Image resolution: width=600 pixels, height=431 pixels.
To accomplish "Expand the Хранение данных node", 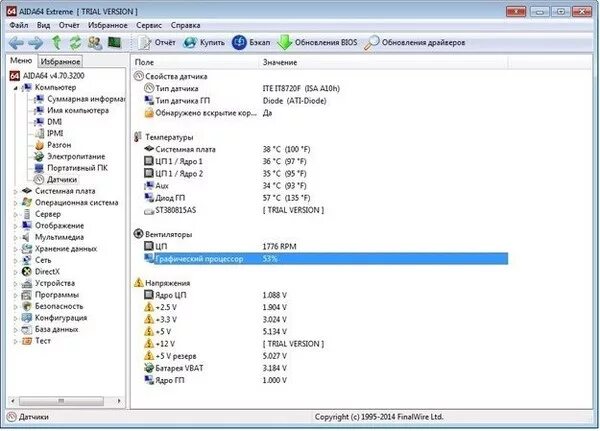I will 16,249.
